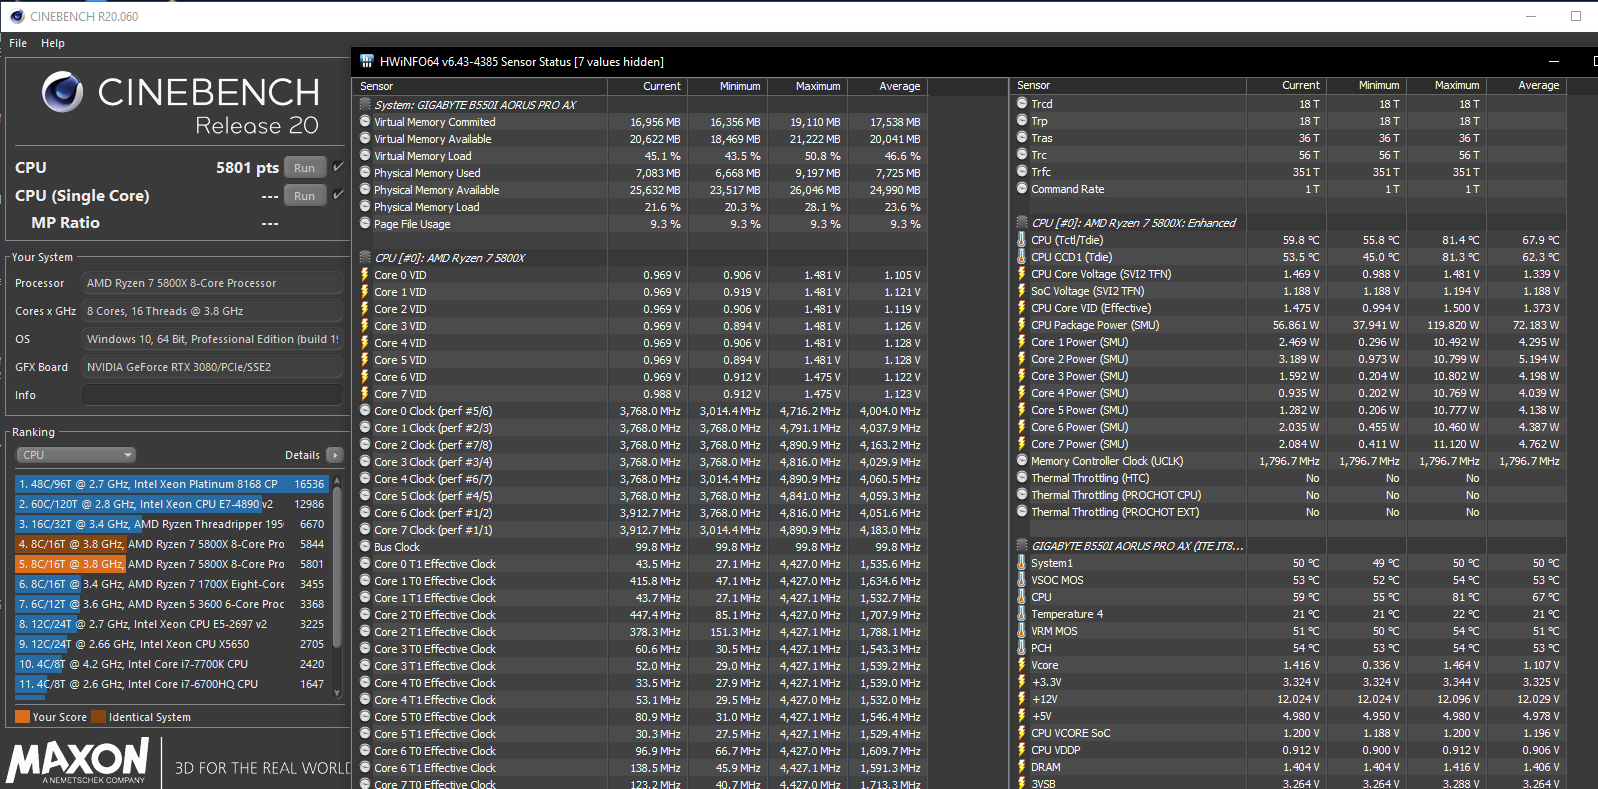1598x789 pixels.
Task: Click the Page File Usage sensor icon
Action: tap(365, 224)
